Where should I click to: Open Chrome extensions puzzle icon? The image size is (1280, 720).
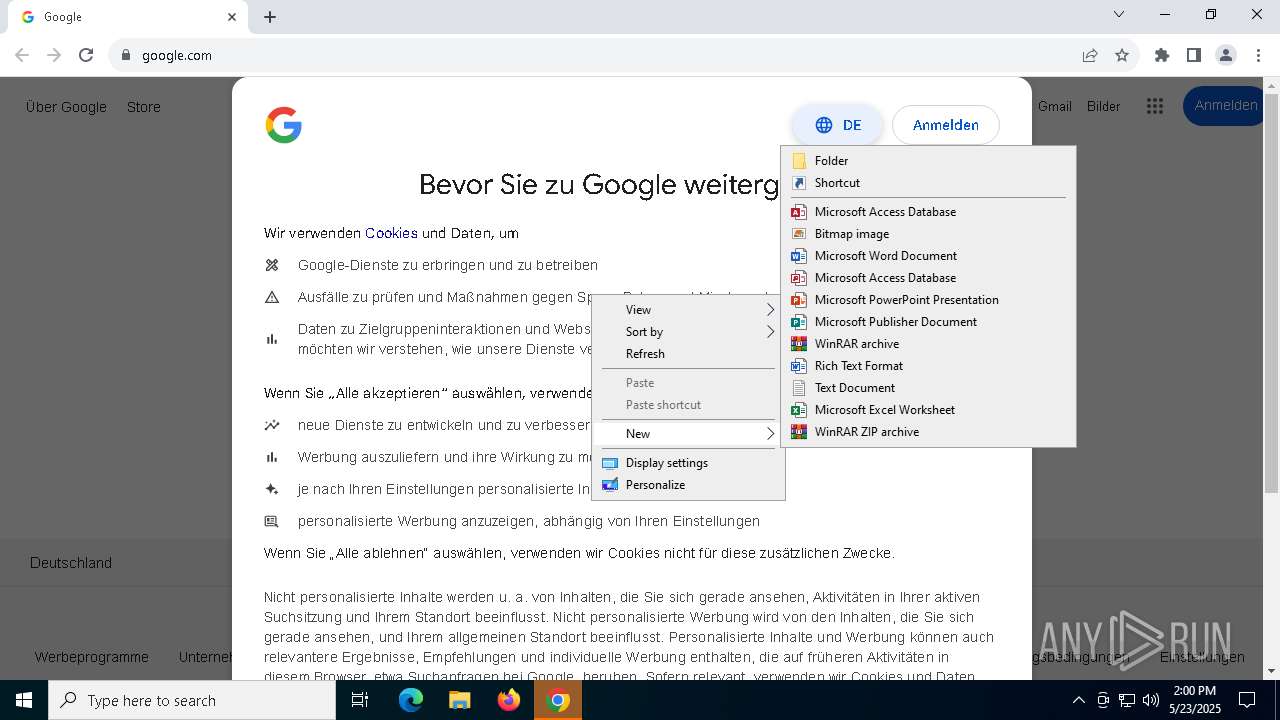1162,55
